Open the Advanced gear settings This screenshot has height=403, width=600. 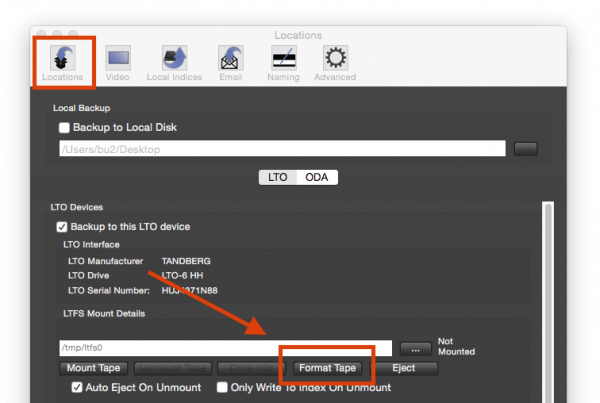pyautogui.click(x=334, y=60)
